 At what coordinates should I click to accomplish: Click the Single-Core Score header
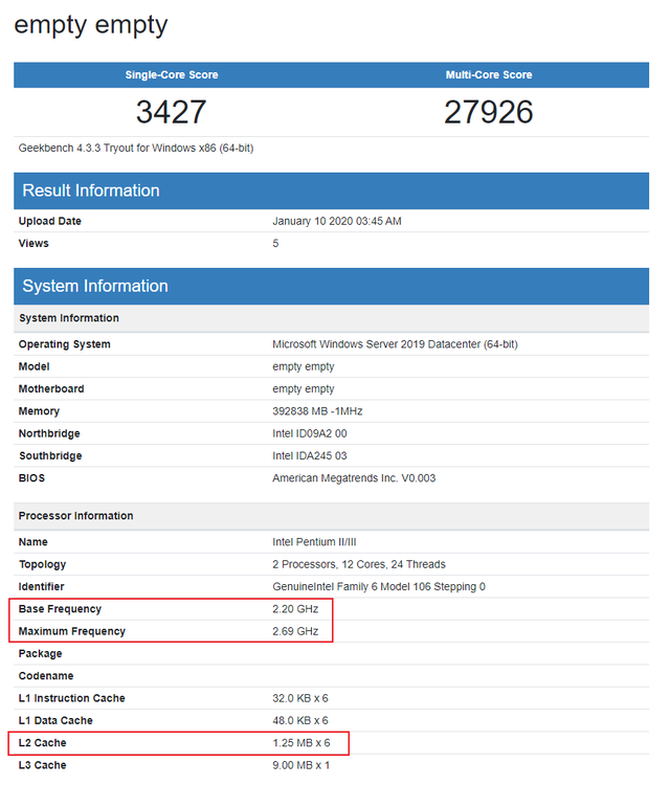click(x=171, y=75)
